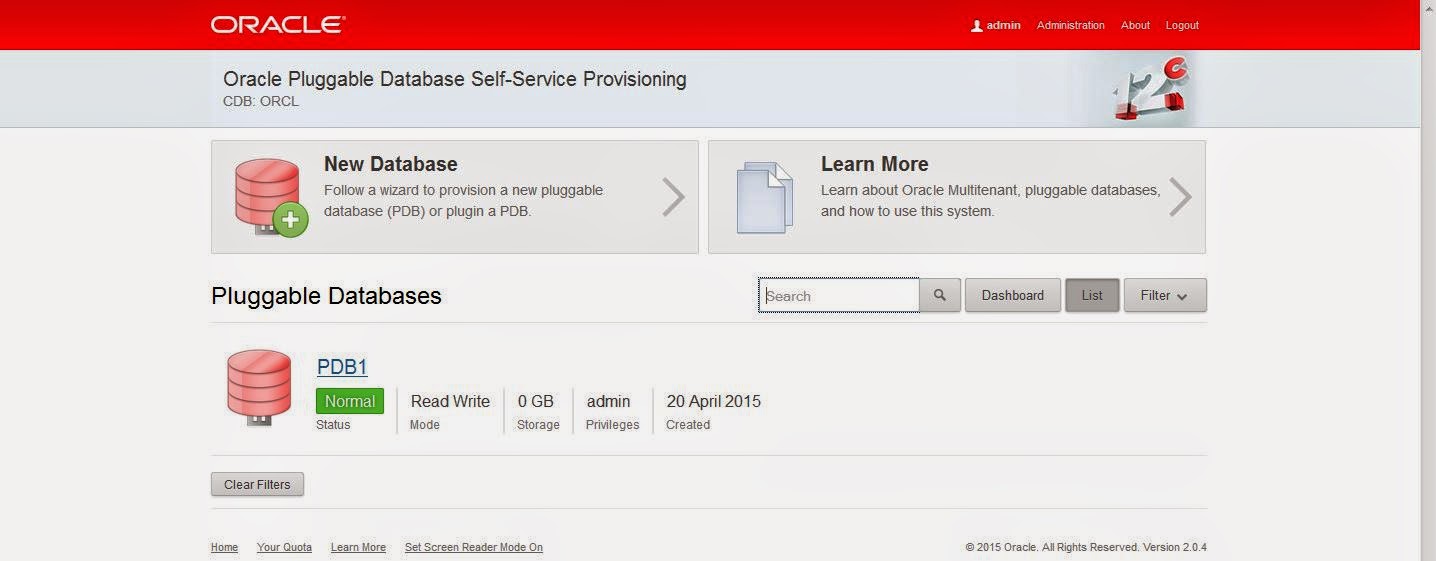1436x561 pixels.
Task: Click the New Database icon with plus
Action: click(270, 197)
